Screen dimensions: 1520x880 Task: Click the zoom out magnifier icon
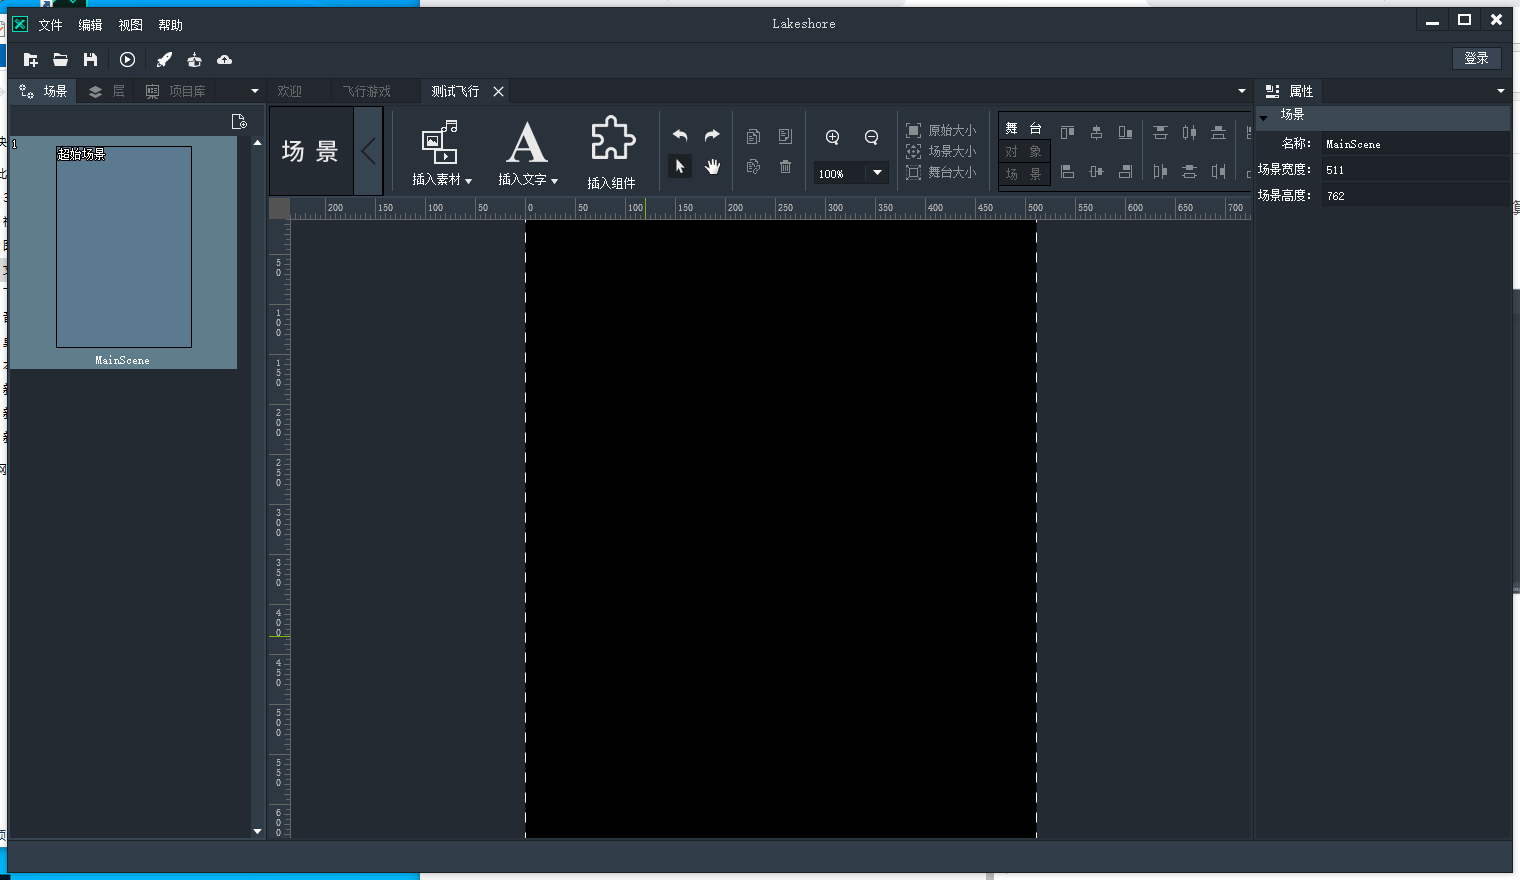pyautogui.click(x=871, y=138)
